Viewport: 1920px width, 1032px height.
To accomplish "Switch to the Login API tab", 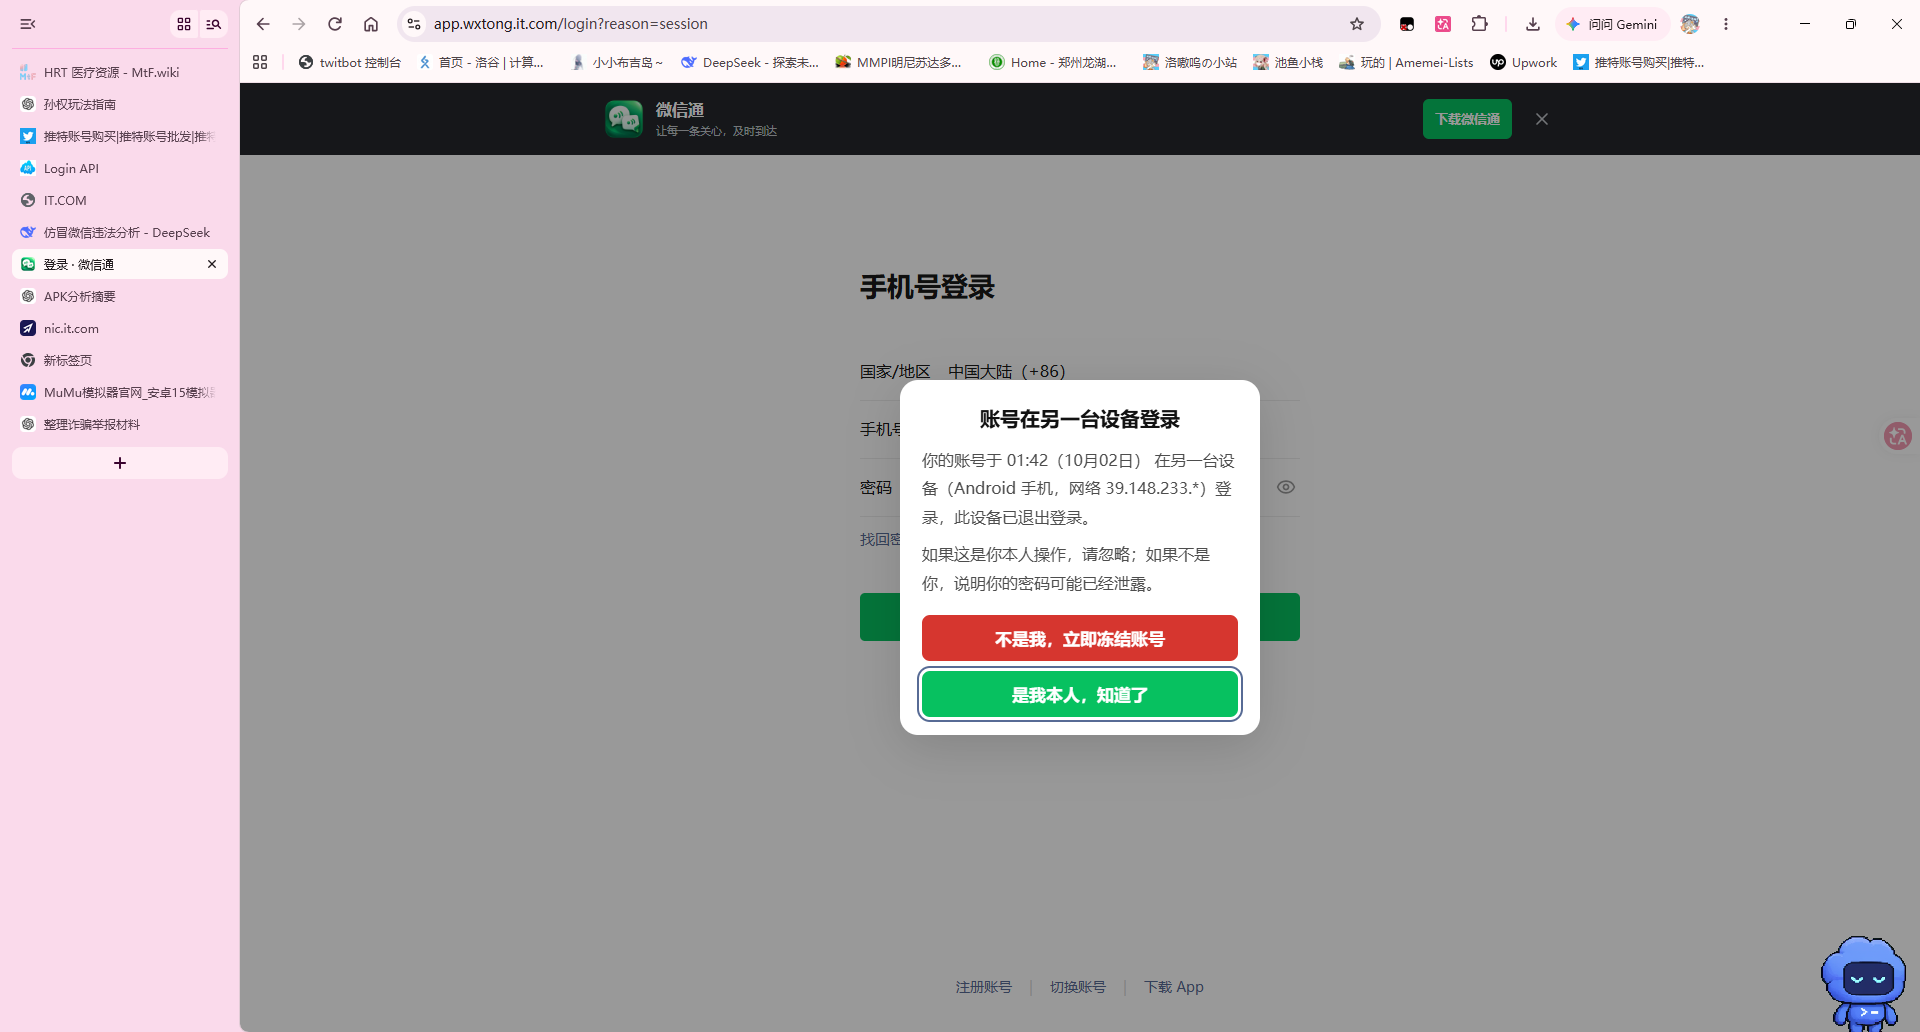I will click(x=120, y=168).
